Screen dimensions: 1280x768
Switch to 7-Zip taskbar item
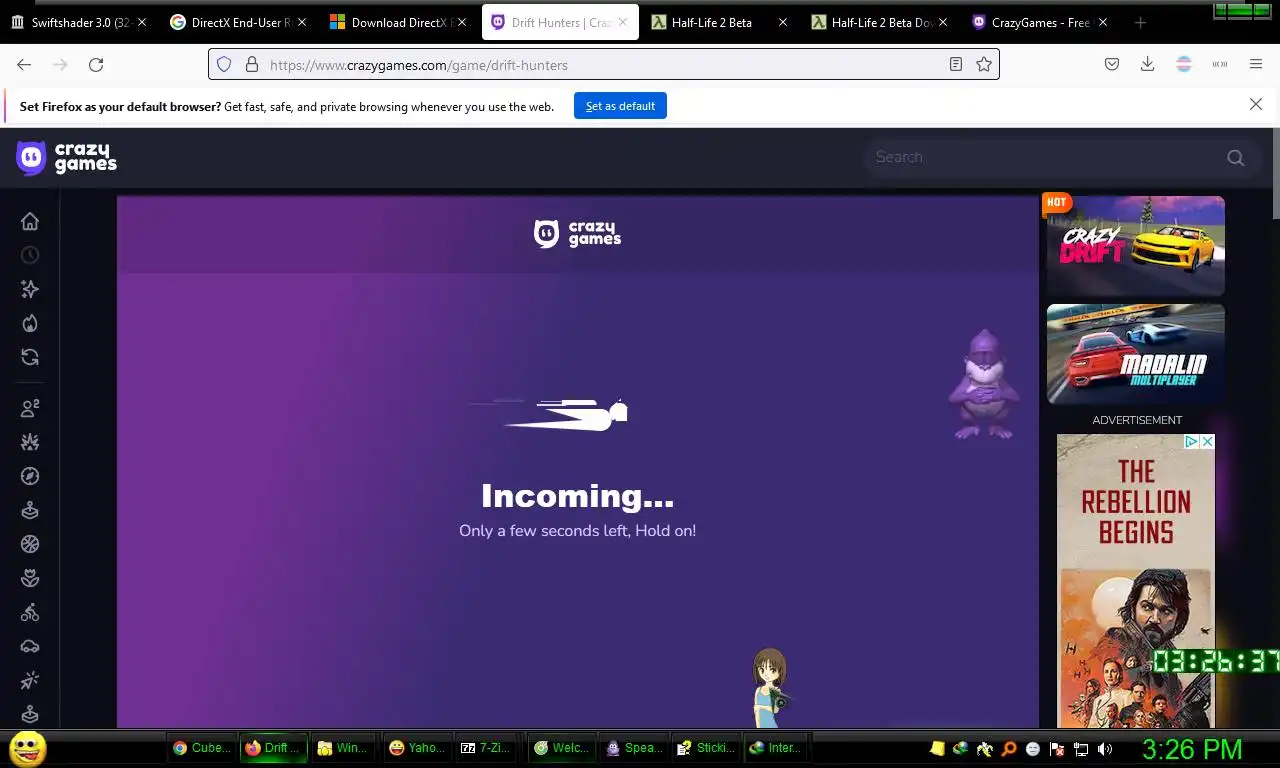[486, 747]
